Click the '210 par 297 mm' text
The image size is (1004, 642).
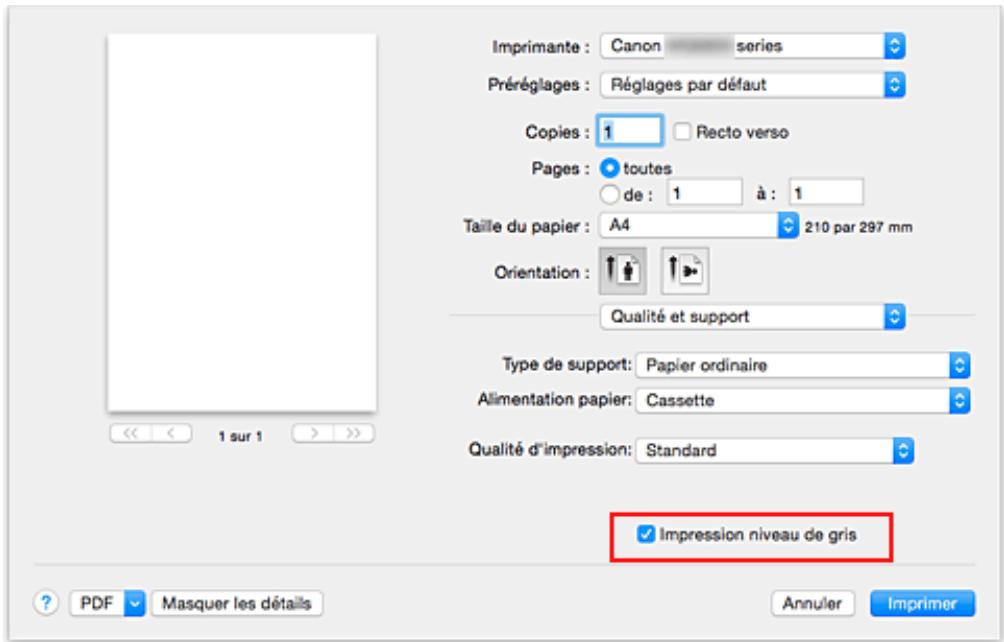click(859, 227)
